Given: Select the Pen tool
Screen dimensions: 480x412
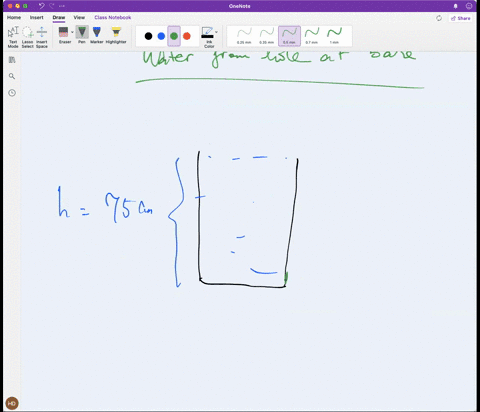Looking at the screenshot, I should (x=82, y=35).
